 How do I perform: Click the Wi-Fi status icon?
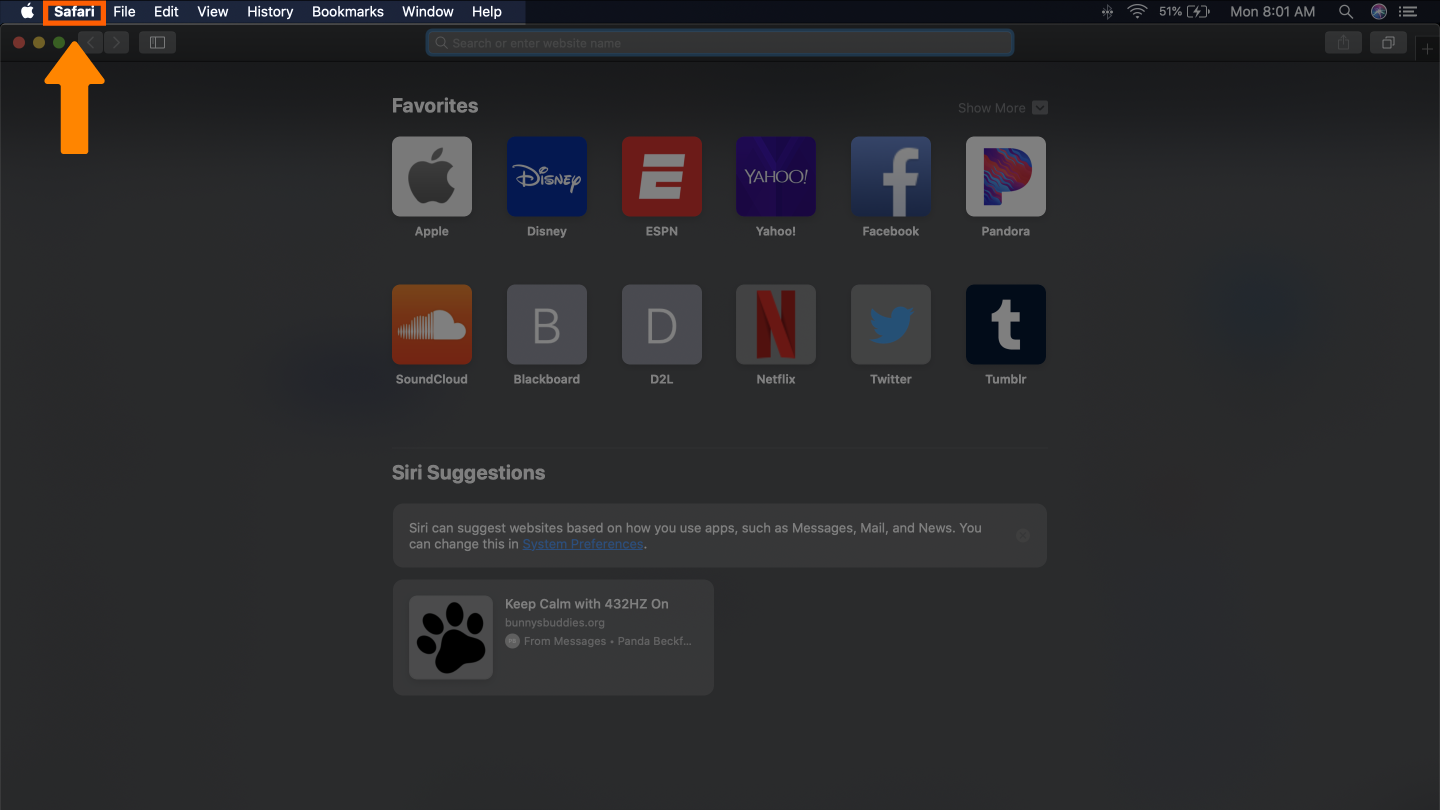1137,12
